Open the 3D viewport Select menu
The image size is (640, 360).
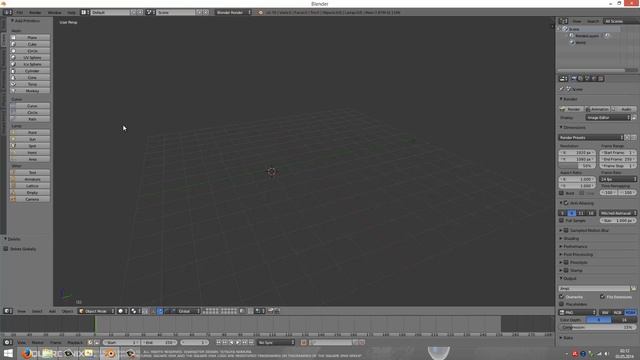(37, 311)
